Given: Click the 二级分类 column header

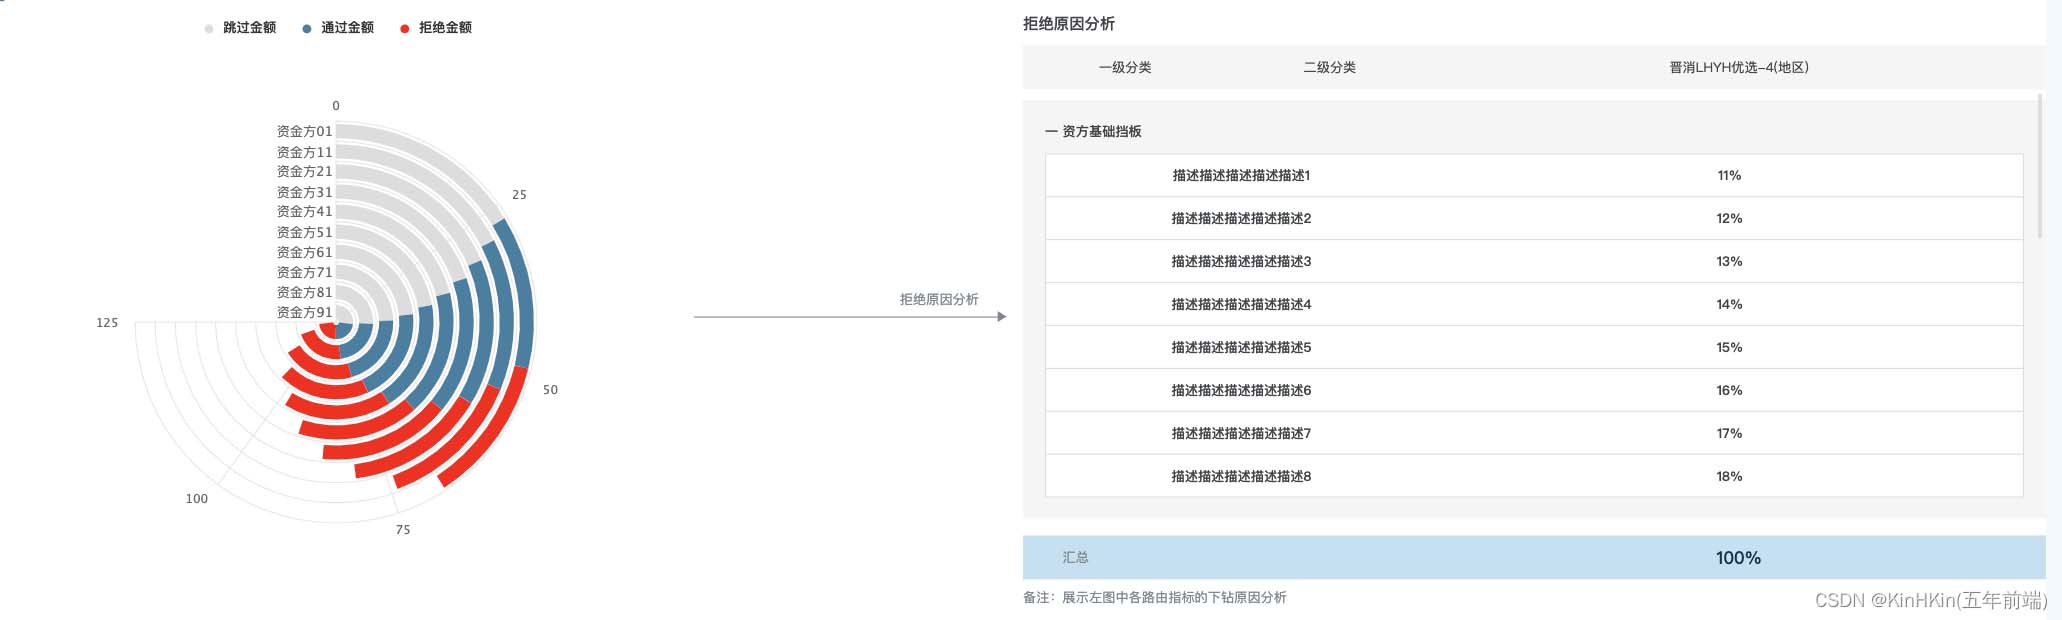Looking at the screenshot, I should click(1329, 68).
